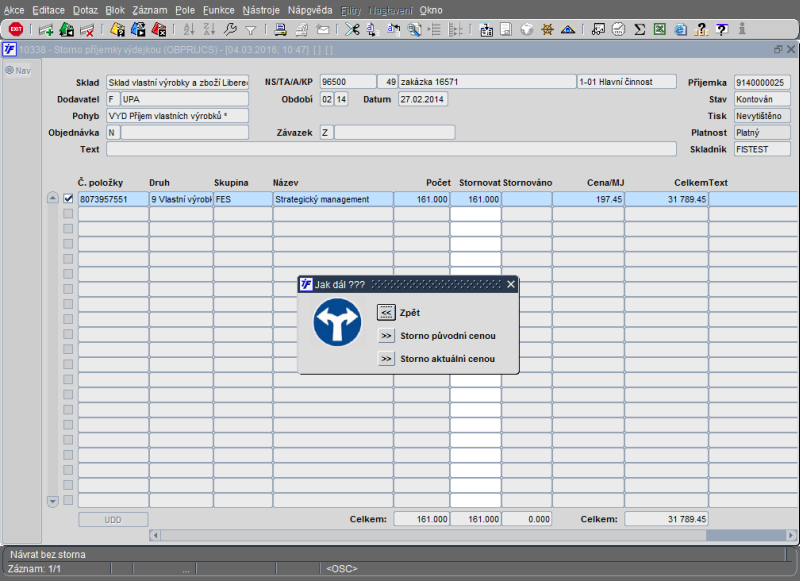Click the Internet Explorer icon in toolbar
The width and height of the screenshot is (800, 581).
(681, 30)
